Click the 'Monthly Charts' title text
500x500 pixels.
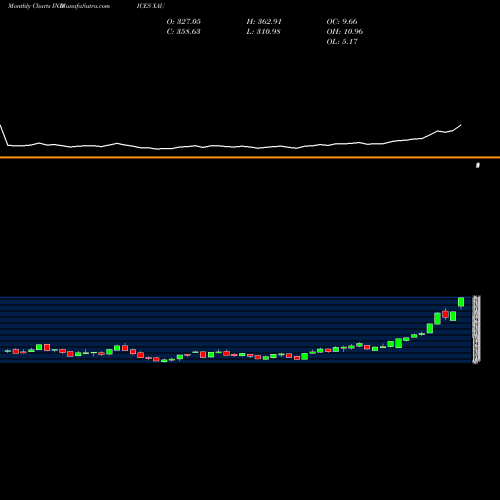coord(29,6)
